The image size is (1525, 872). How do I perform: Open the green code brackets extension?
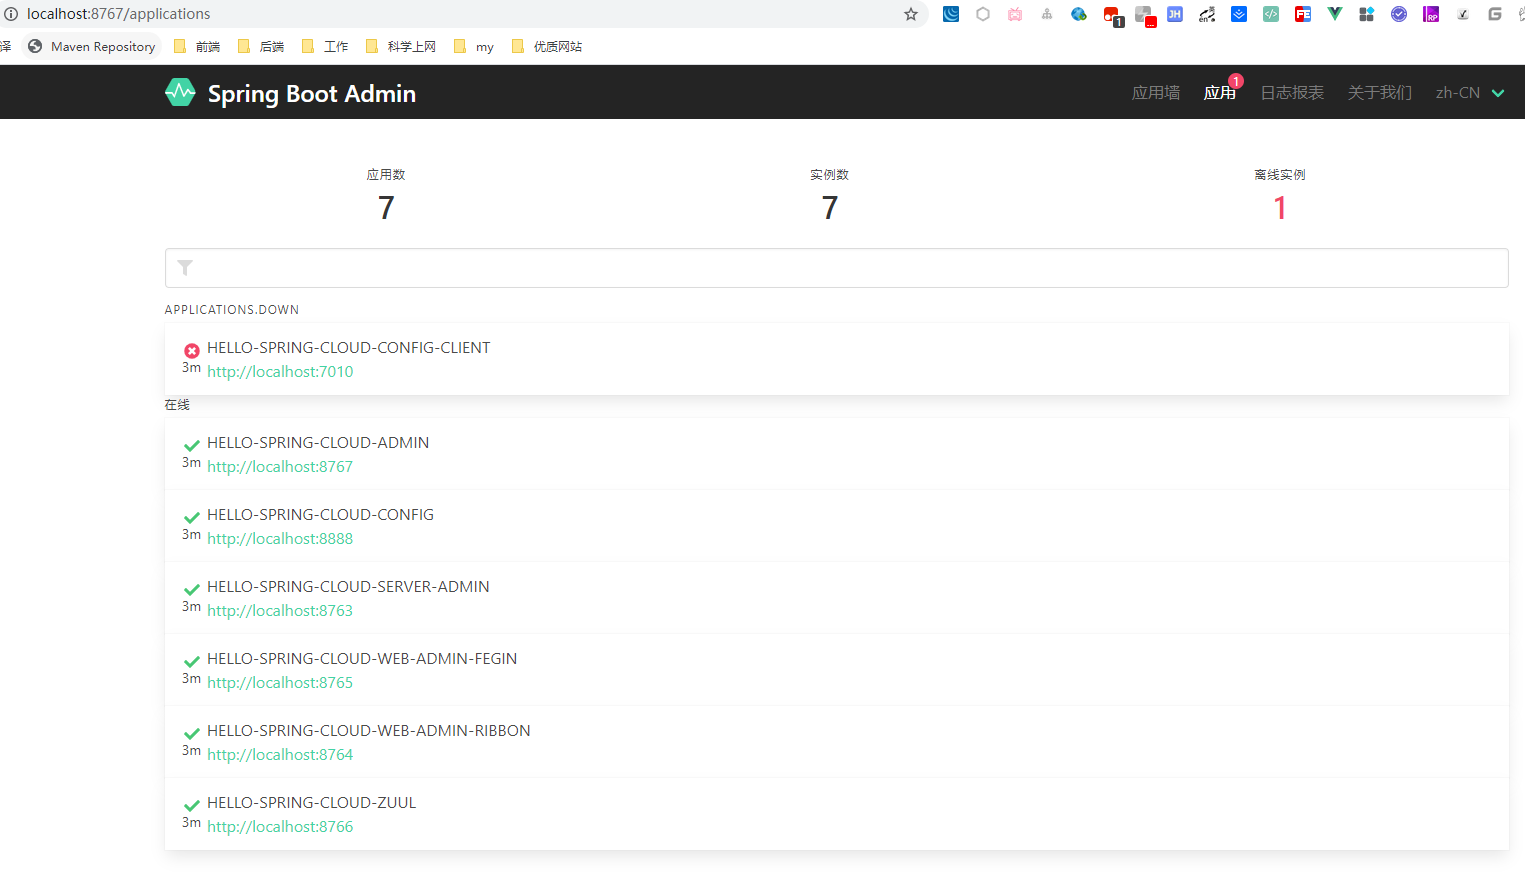point(1271,14)
